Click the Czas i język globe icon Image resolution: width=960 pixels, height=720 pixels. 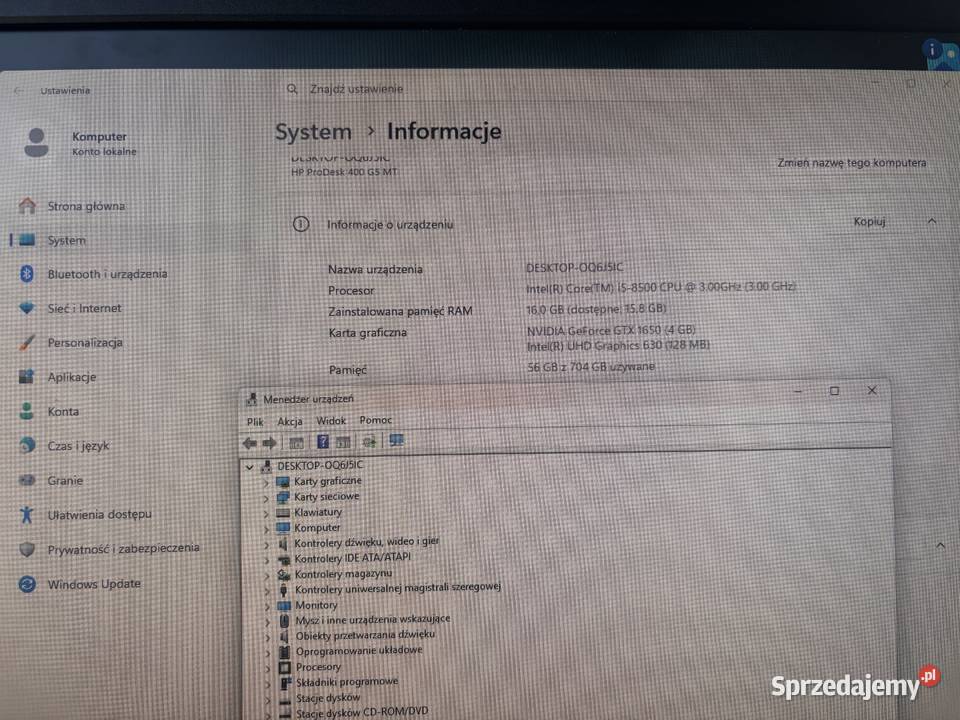tap(26, 445)
